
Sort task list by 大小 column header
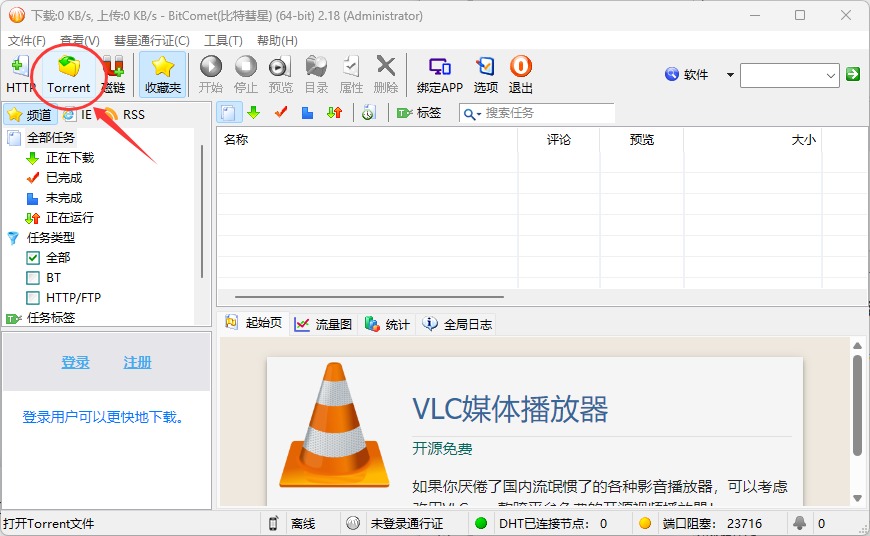coord(752,139)
